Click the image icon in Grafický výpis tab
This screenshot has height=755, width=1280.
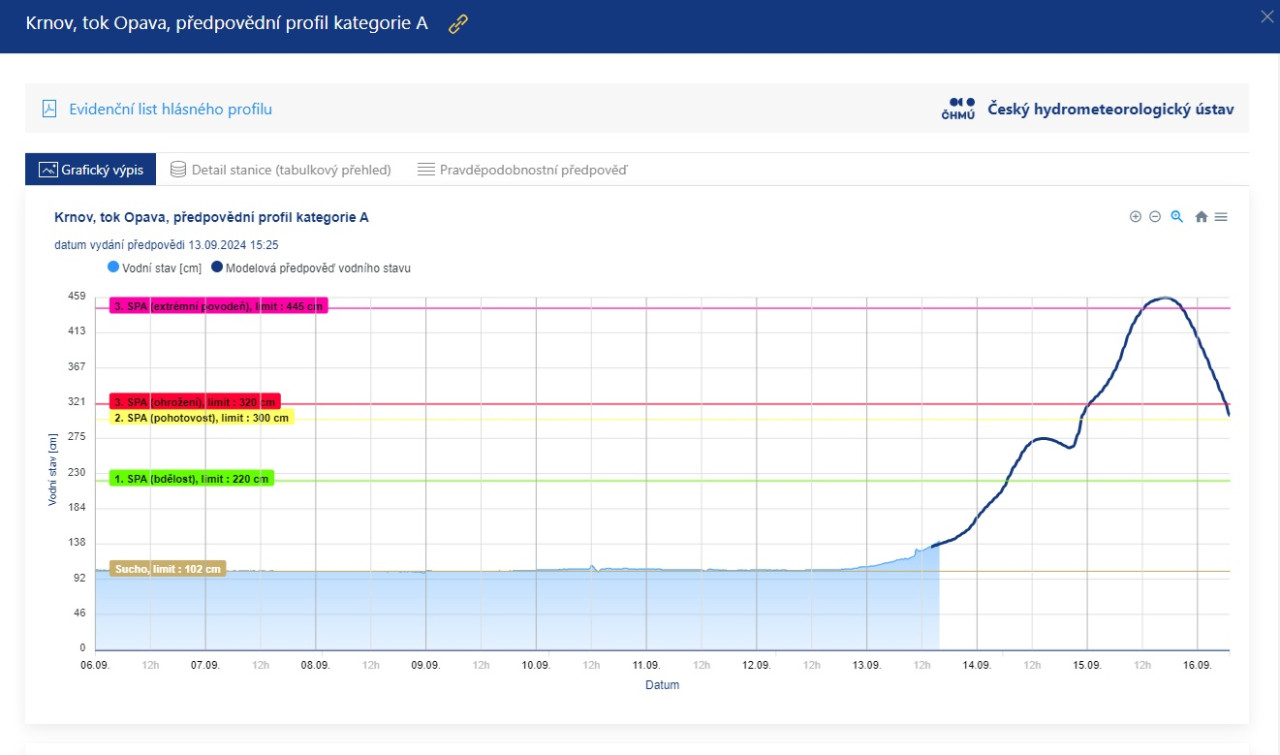[47, 170]
